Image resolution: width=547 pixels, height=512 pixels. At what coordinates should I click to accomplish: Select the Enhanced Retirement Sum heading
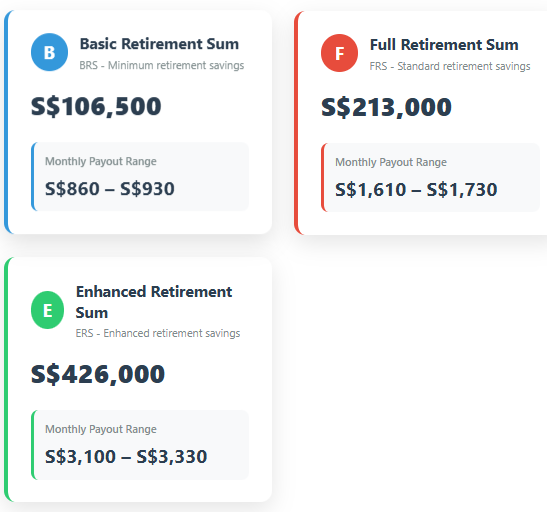[154, 302]
